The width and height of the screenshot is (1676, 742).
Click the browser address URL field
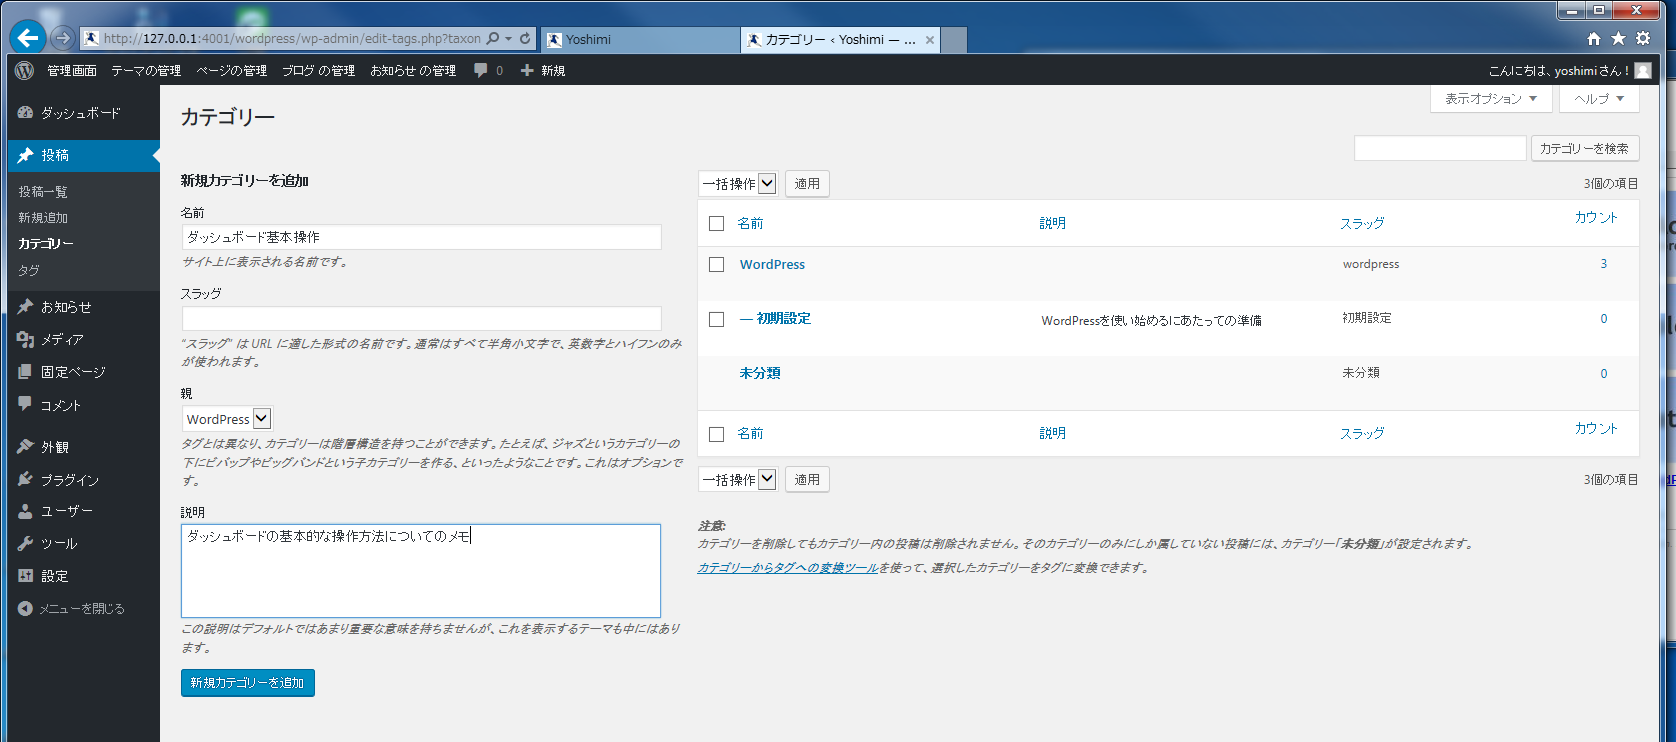coord(292,39)
